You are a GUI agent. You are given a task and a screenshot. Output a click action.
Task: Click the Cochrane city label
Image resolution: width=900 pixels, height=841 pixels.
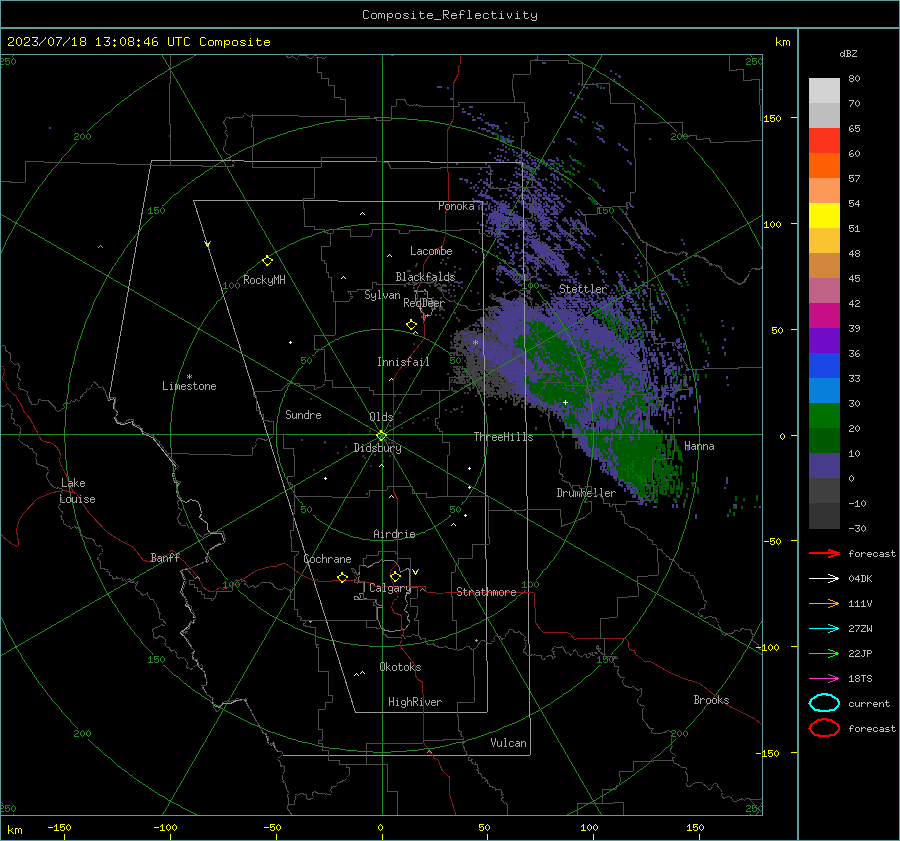[x=327, y=559]
